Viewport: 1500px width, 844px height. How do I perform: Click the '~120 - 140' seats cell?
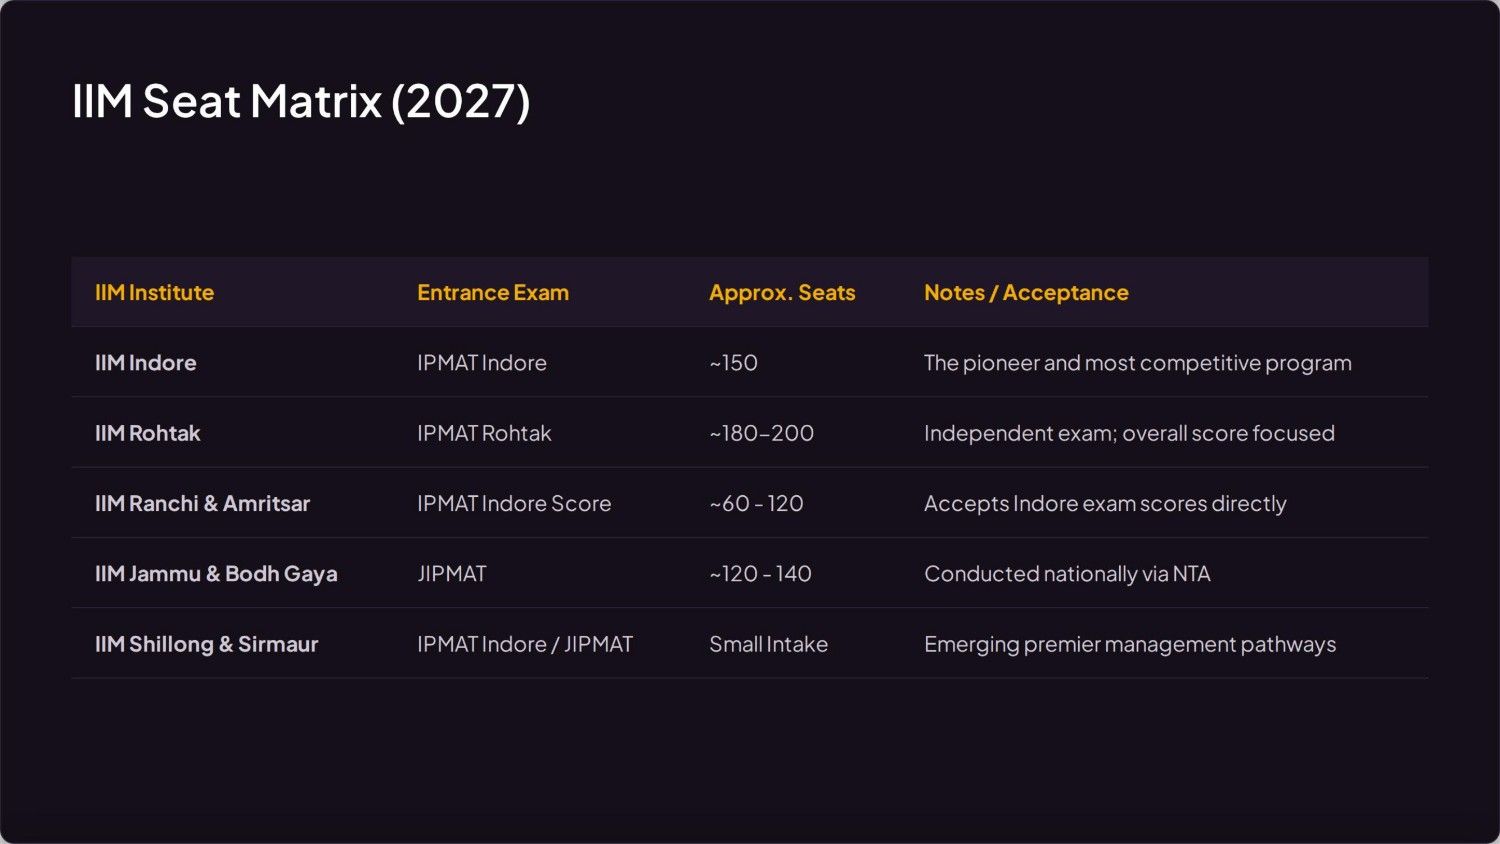pyautogui.click(x=760, y=574)
